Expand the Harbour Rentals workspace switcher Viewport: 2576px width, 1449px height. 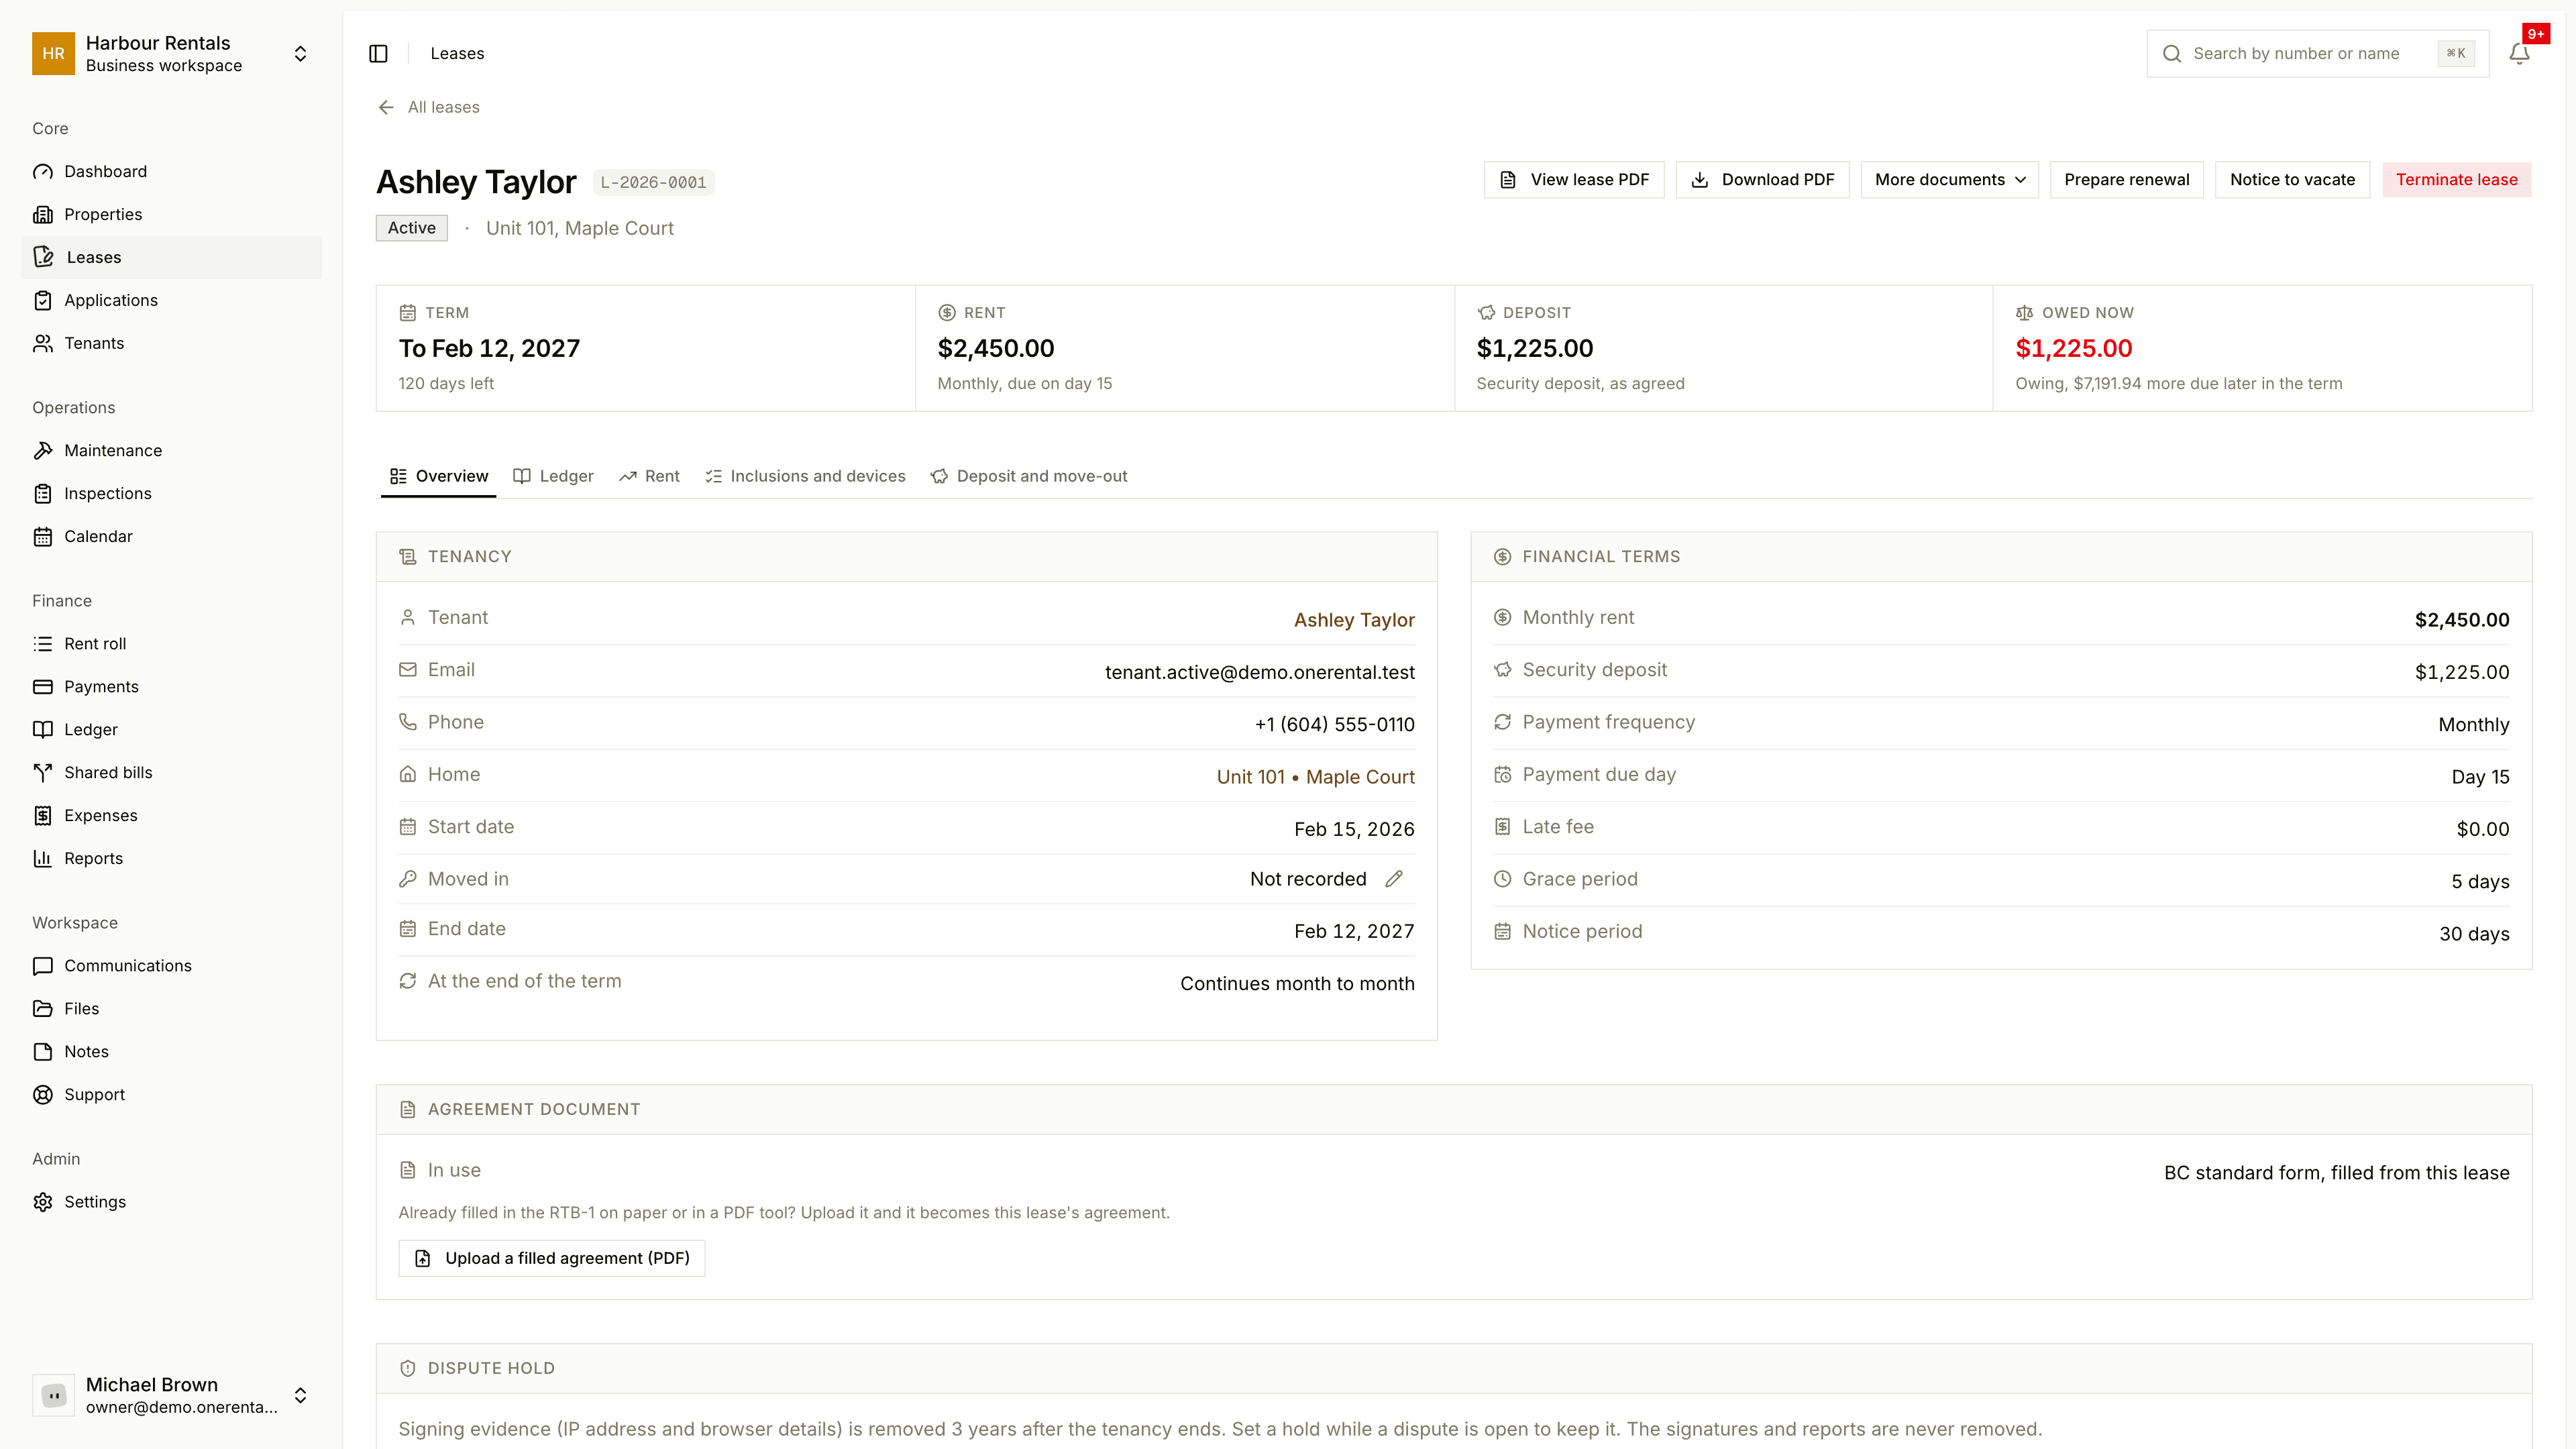point(300,54)
